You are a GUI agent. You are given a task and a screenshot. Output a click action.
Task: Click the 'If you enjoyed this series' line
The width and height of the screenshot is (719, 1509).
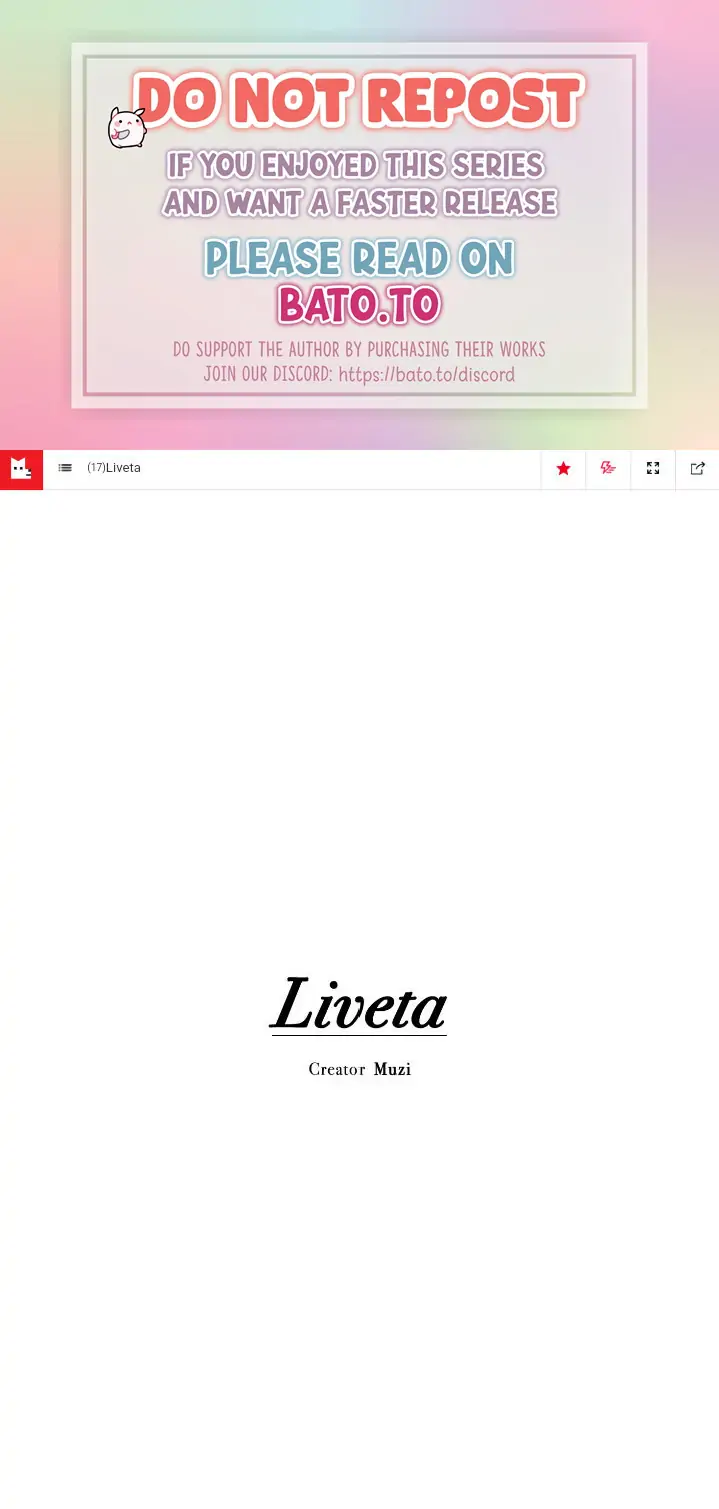click(355, 165)
